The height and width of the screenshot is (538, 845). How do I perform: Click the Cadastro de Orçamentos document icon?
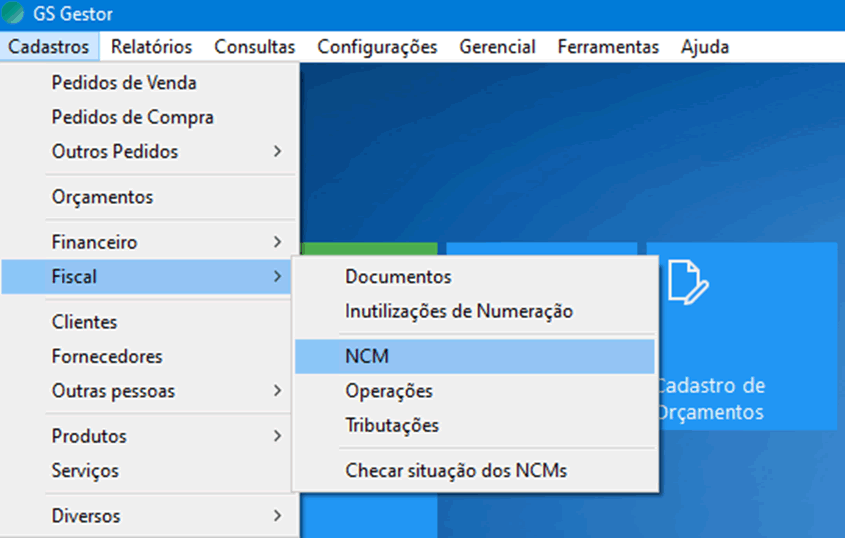pyautogui.click(x=689, y=281)
